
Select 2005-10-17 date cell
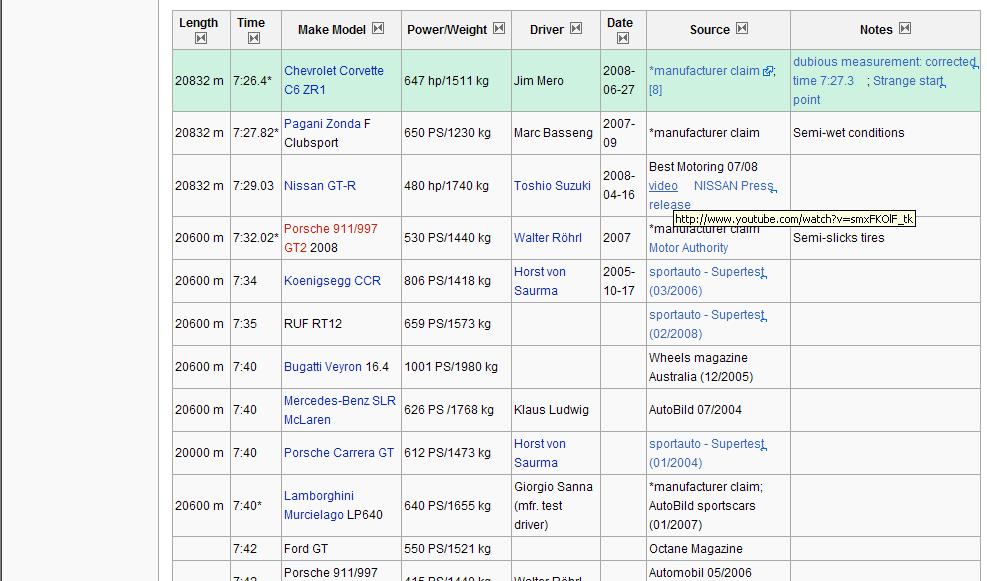623,281
